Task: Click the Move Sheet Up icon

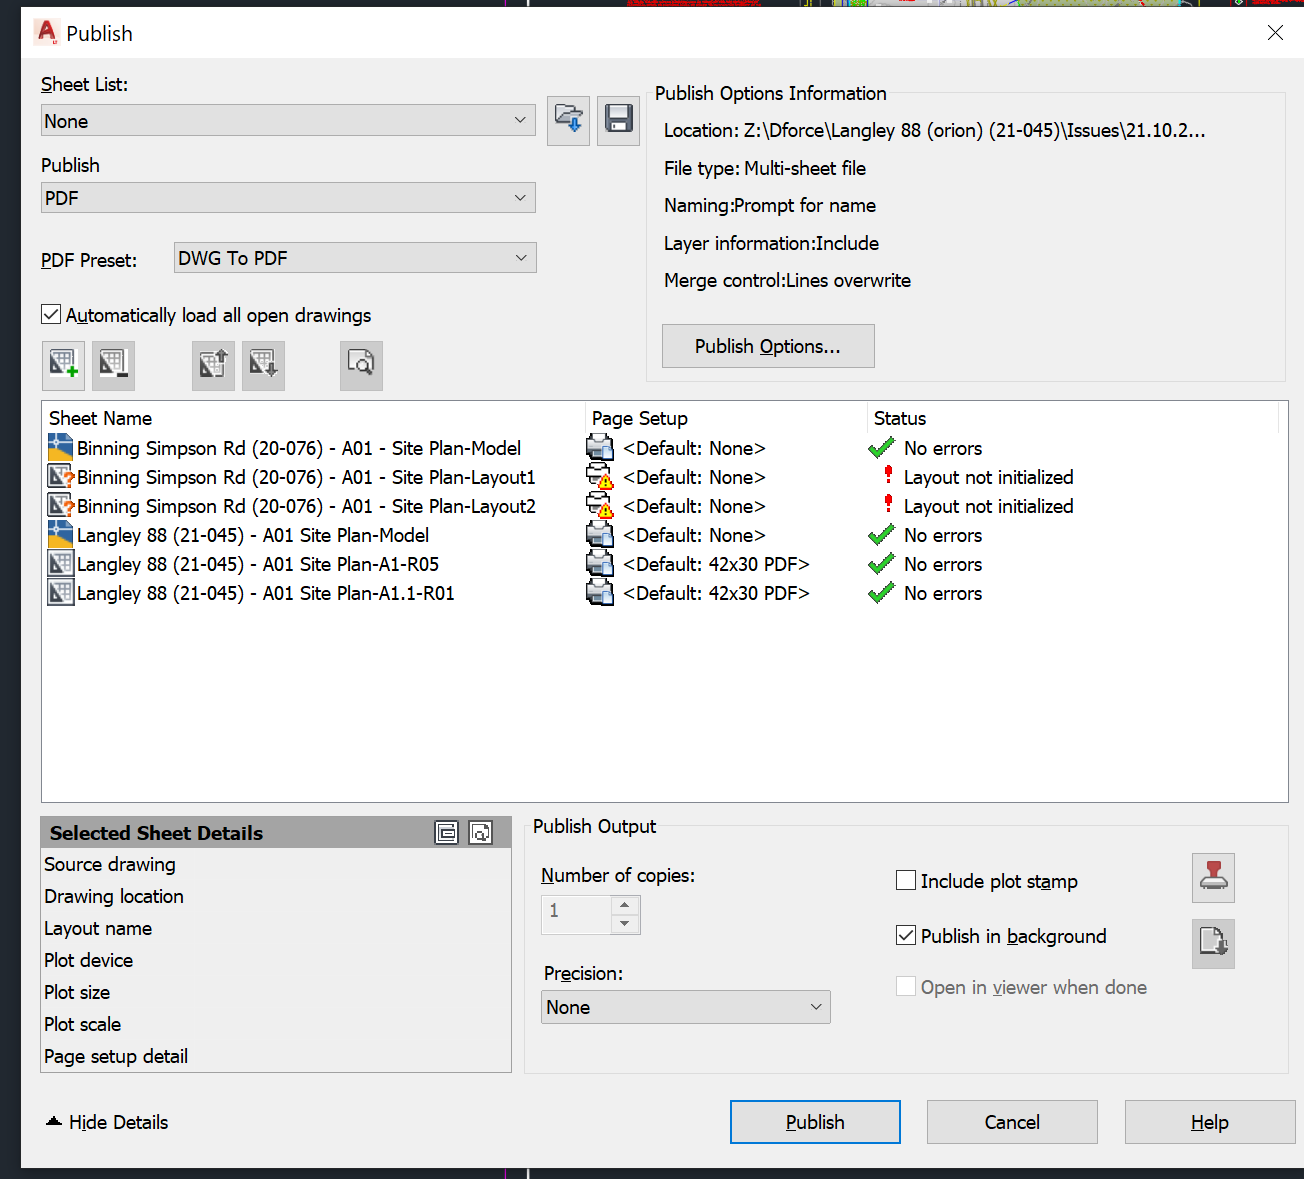Action: click(x=213, y=365)
